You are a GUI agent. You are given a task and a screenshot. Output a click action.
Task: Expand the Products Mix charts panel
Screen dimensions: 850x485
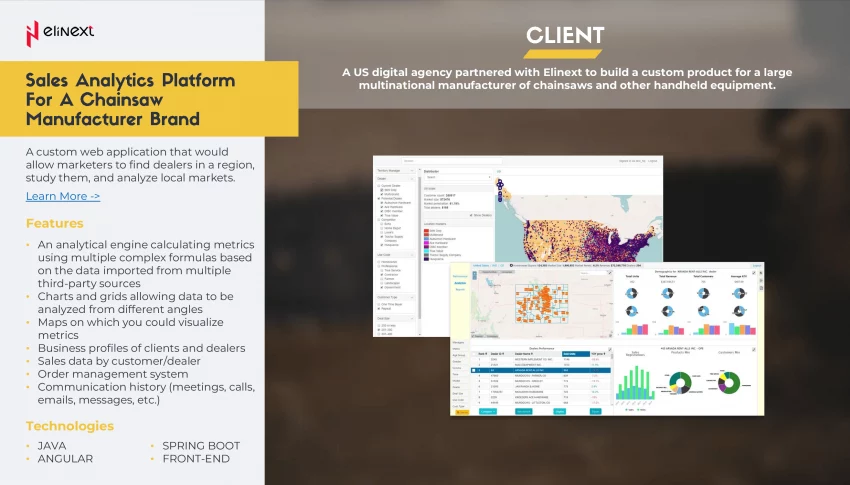pyautogui.click(x=754, y=350)
